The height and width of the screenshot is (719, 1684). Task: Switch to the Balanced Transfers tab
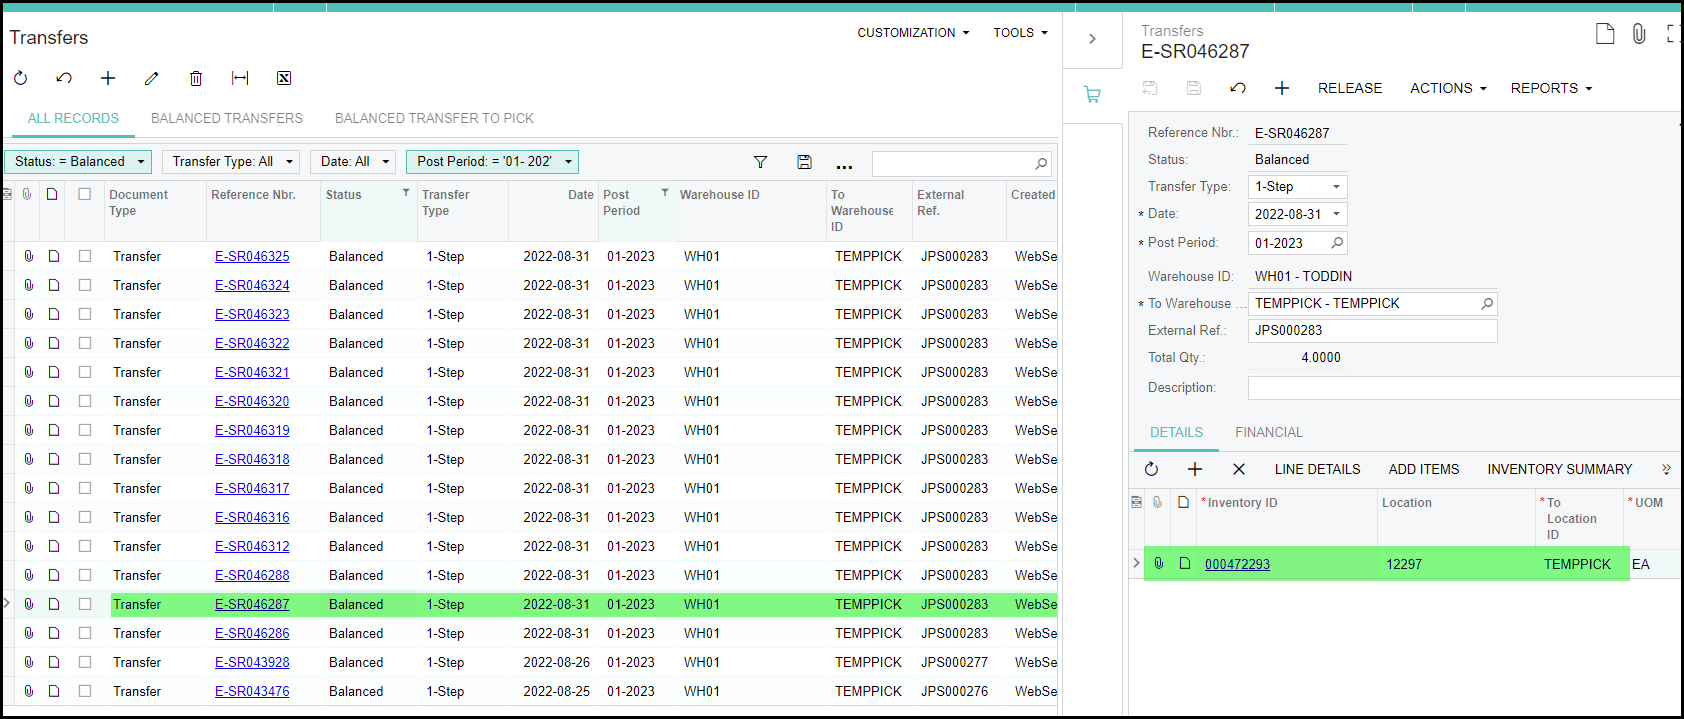(227, 118)
